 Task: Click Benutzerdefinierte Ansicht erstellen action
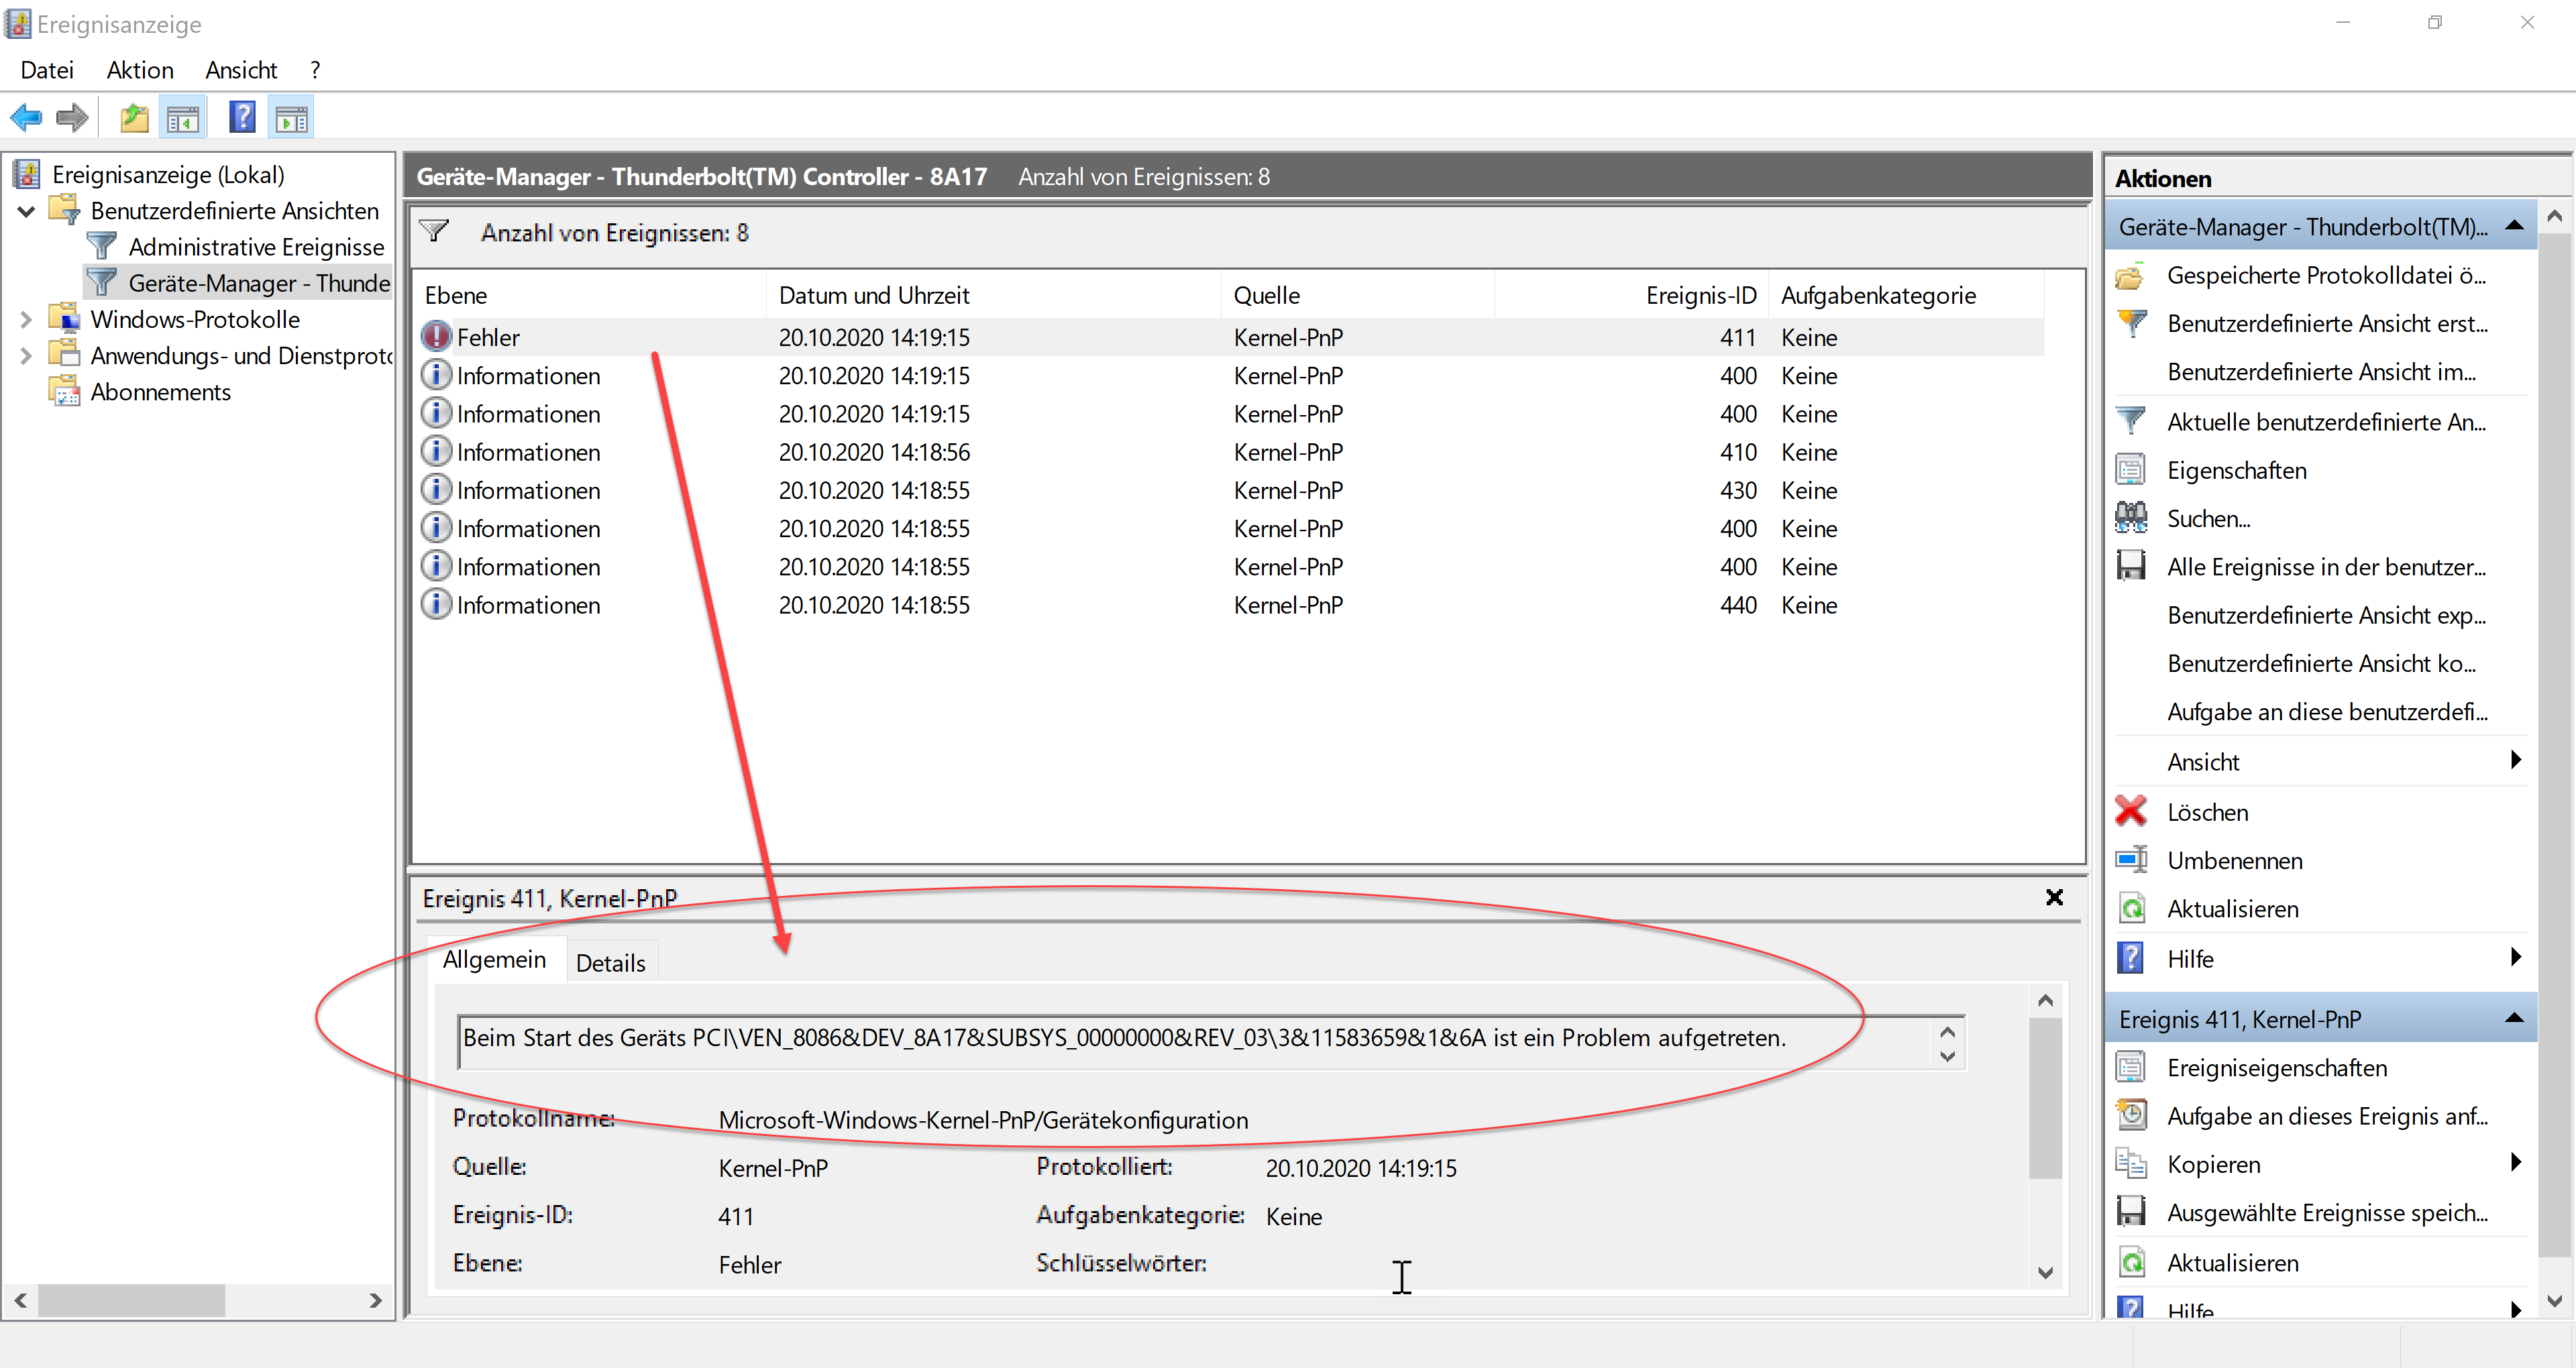(2326, 324)
